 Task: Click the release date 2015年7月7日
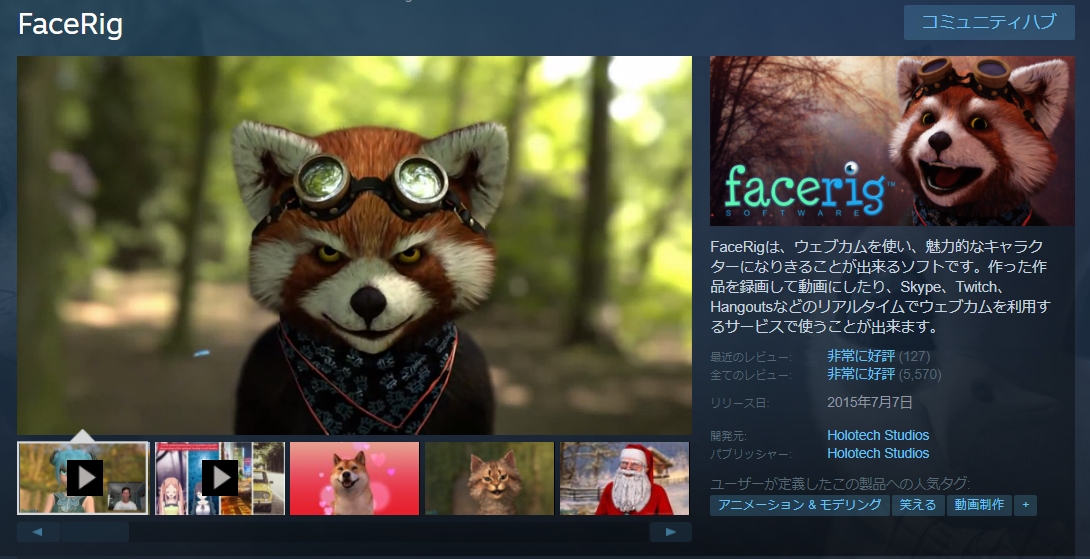[870, 402]
